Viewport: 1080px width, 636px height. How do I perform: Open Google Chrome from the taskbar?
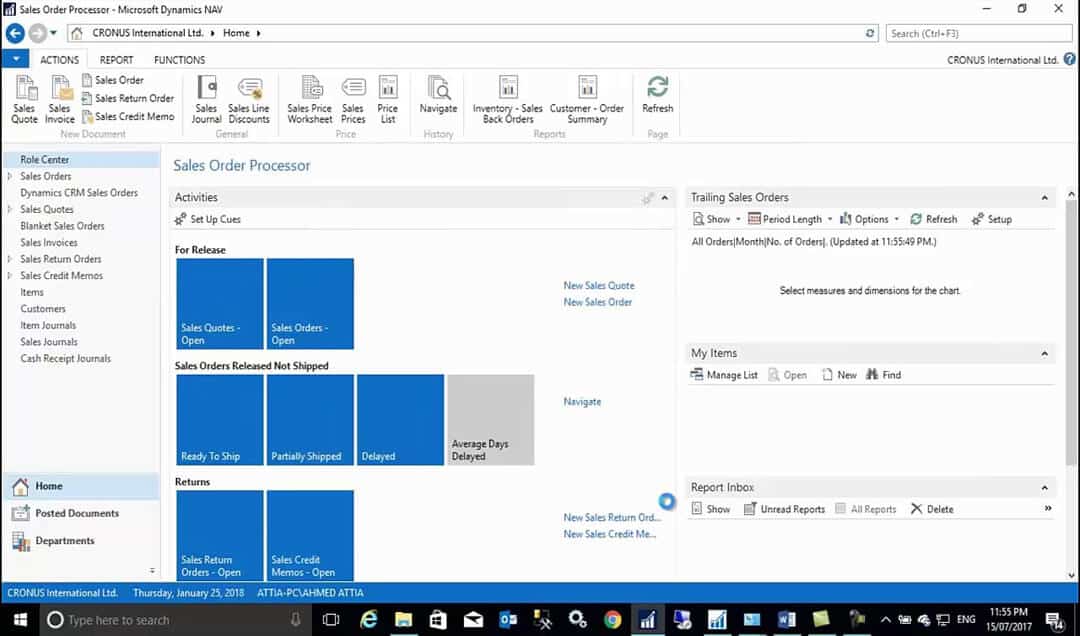point(612,620)
